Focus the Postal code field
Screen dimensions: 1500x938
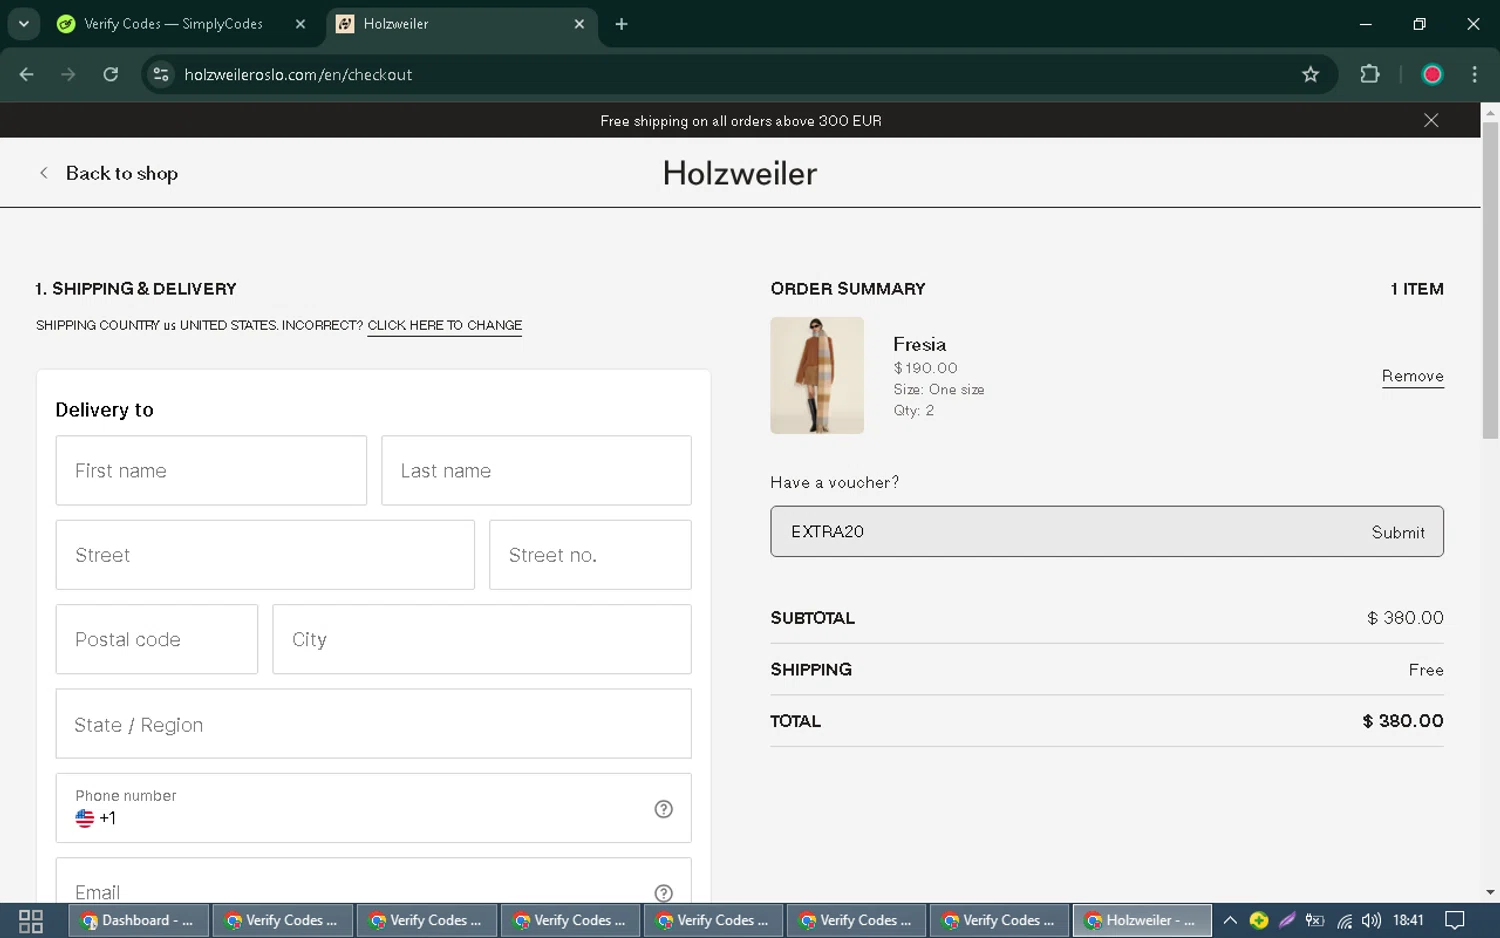click(157, 639)
